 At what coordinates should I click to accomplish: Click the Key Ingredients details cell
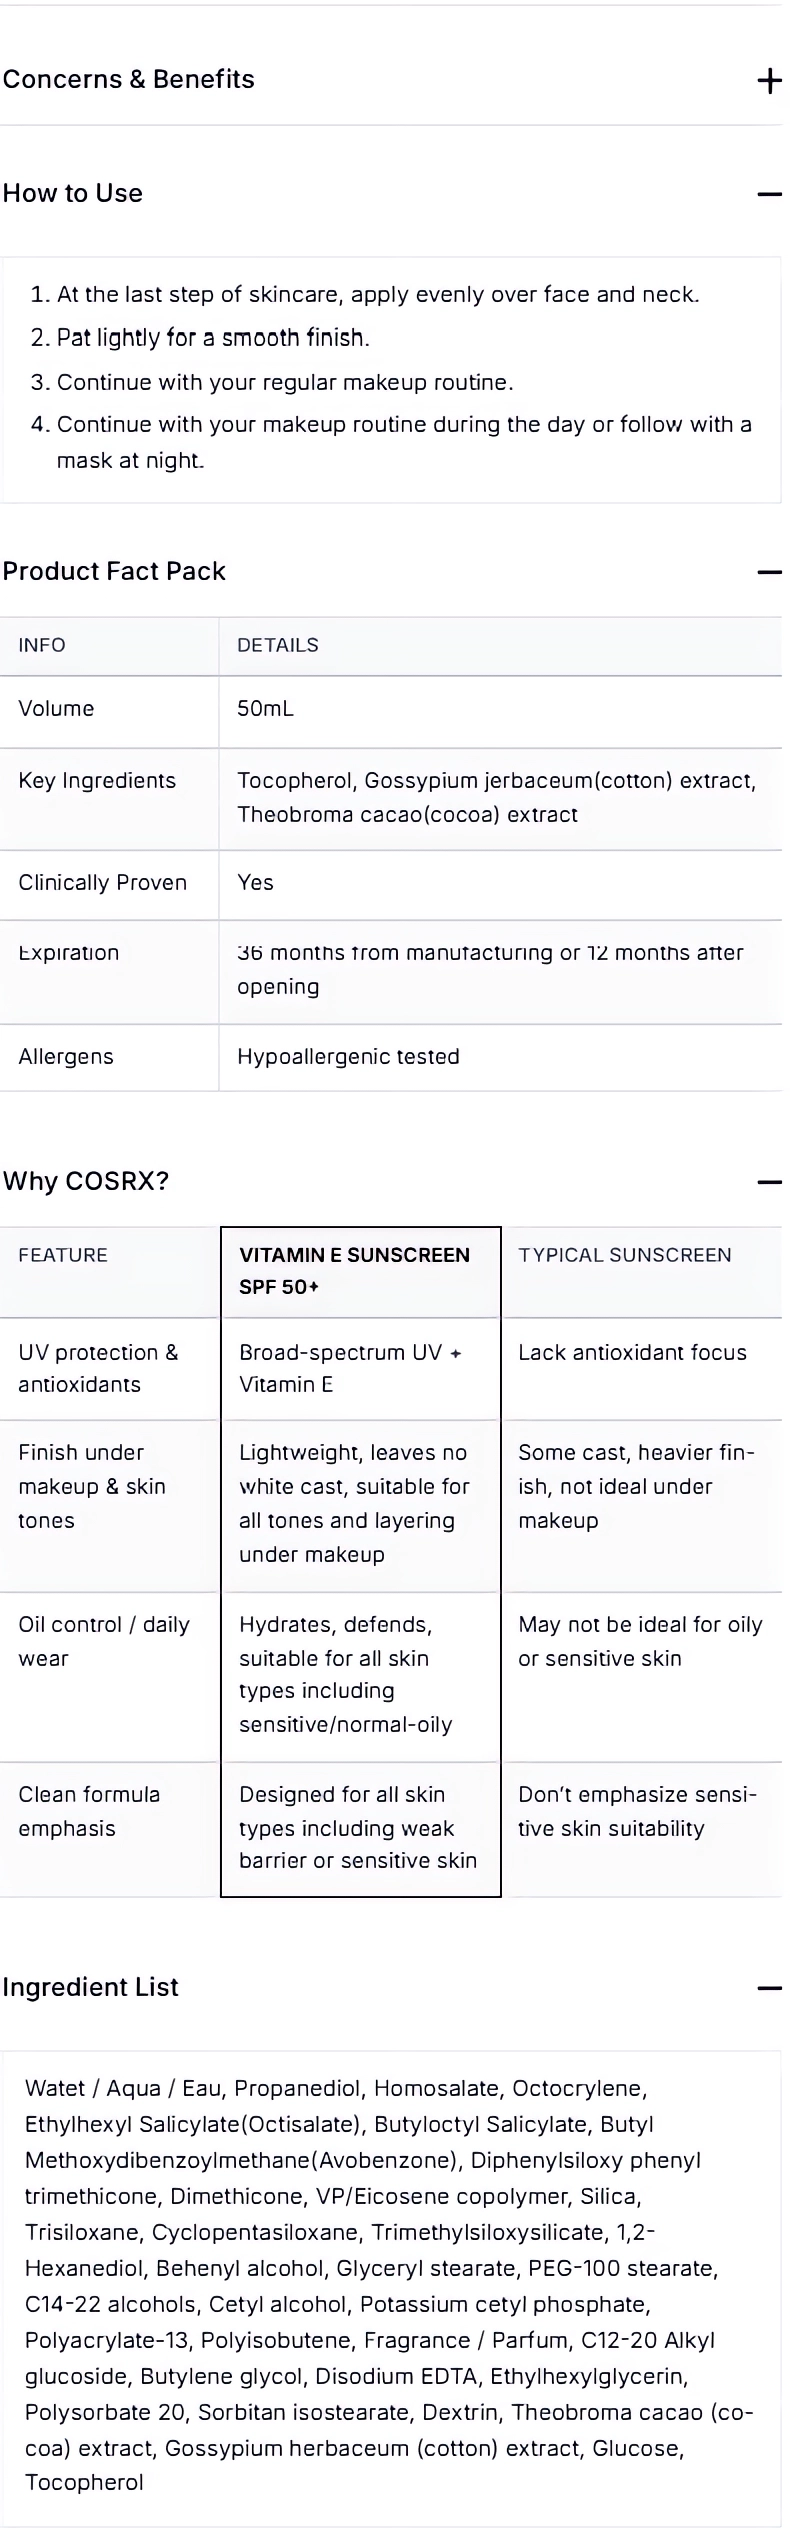pyautogui.click(x=500, y=798)
